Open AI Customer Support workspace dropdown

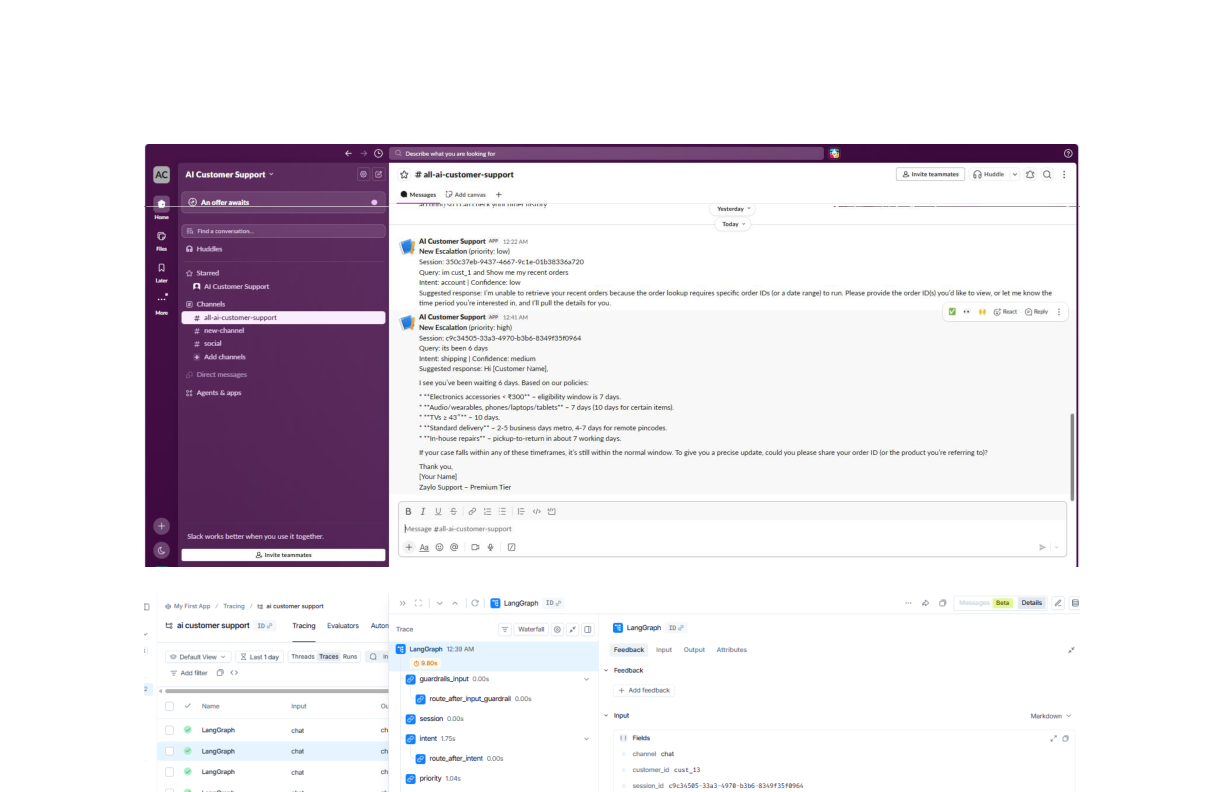click(229, 174)
